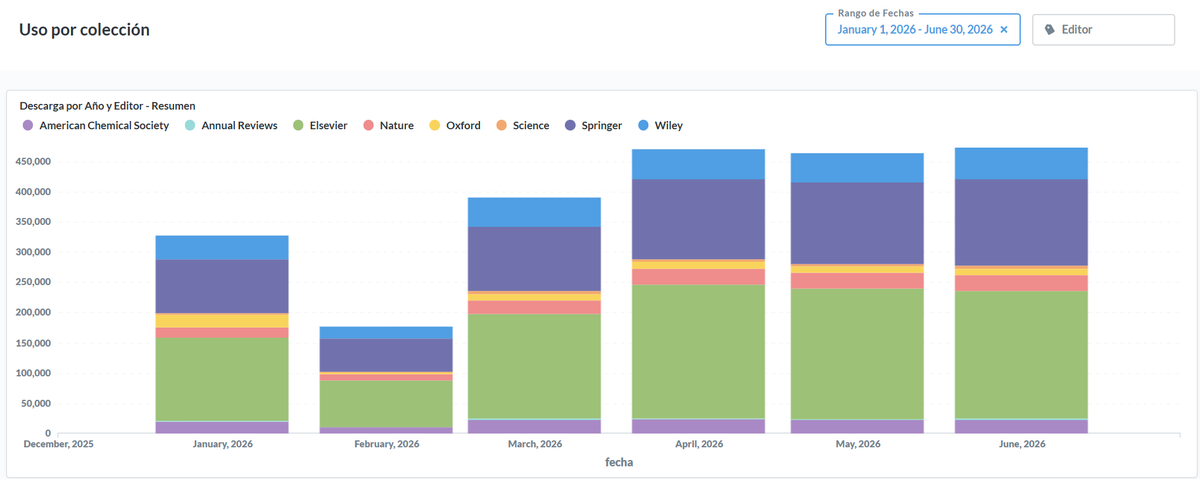This screenshot has height=479, width=1200.
Task: Click the Elsevier segment in March 2026 bar
Action: click(534, 367)
